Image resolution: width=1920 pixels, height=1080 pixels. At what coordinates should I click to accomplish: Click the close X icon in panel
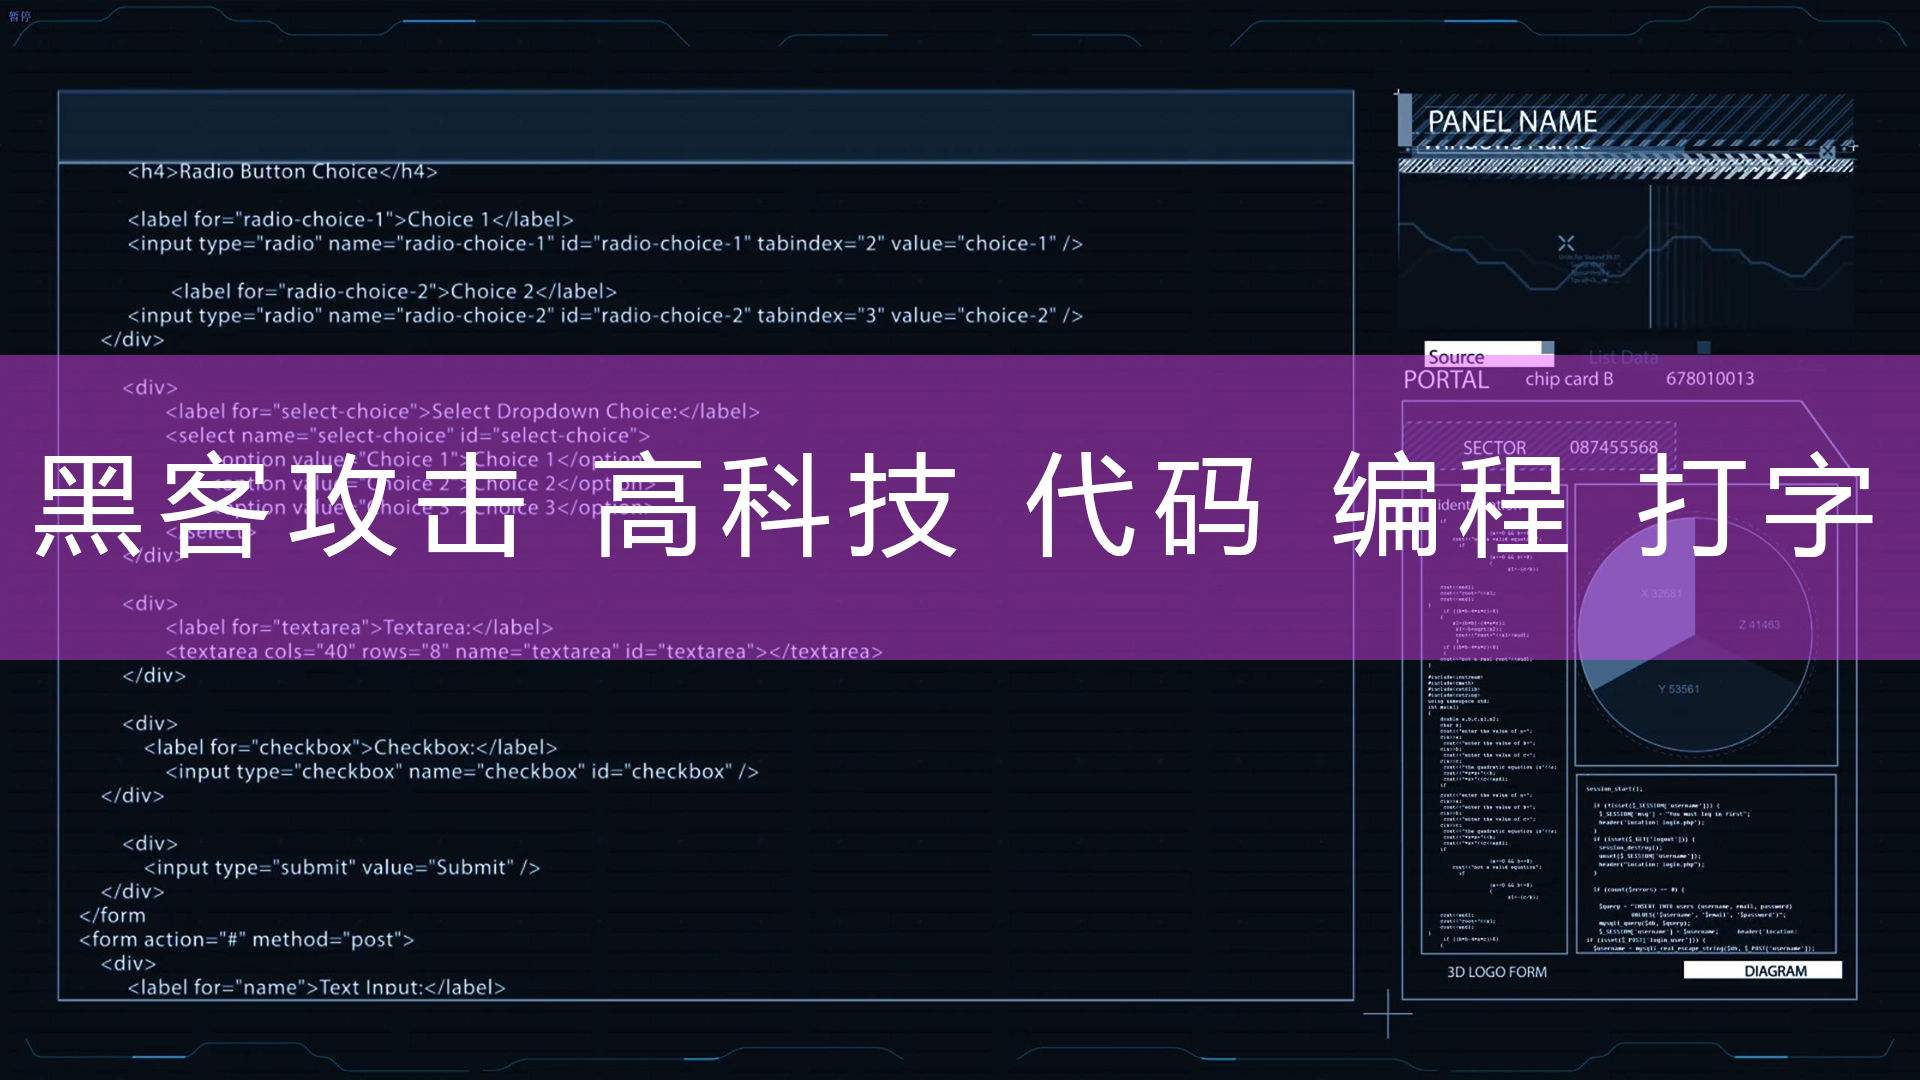[1567, 241]
